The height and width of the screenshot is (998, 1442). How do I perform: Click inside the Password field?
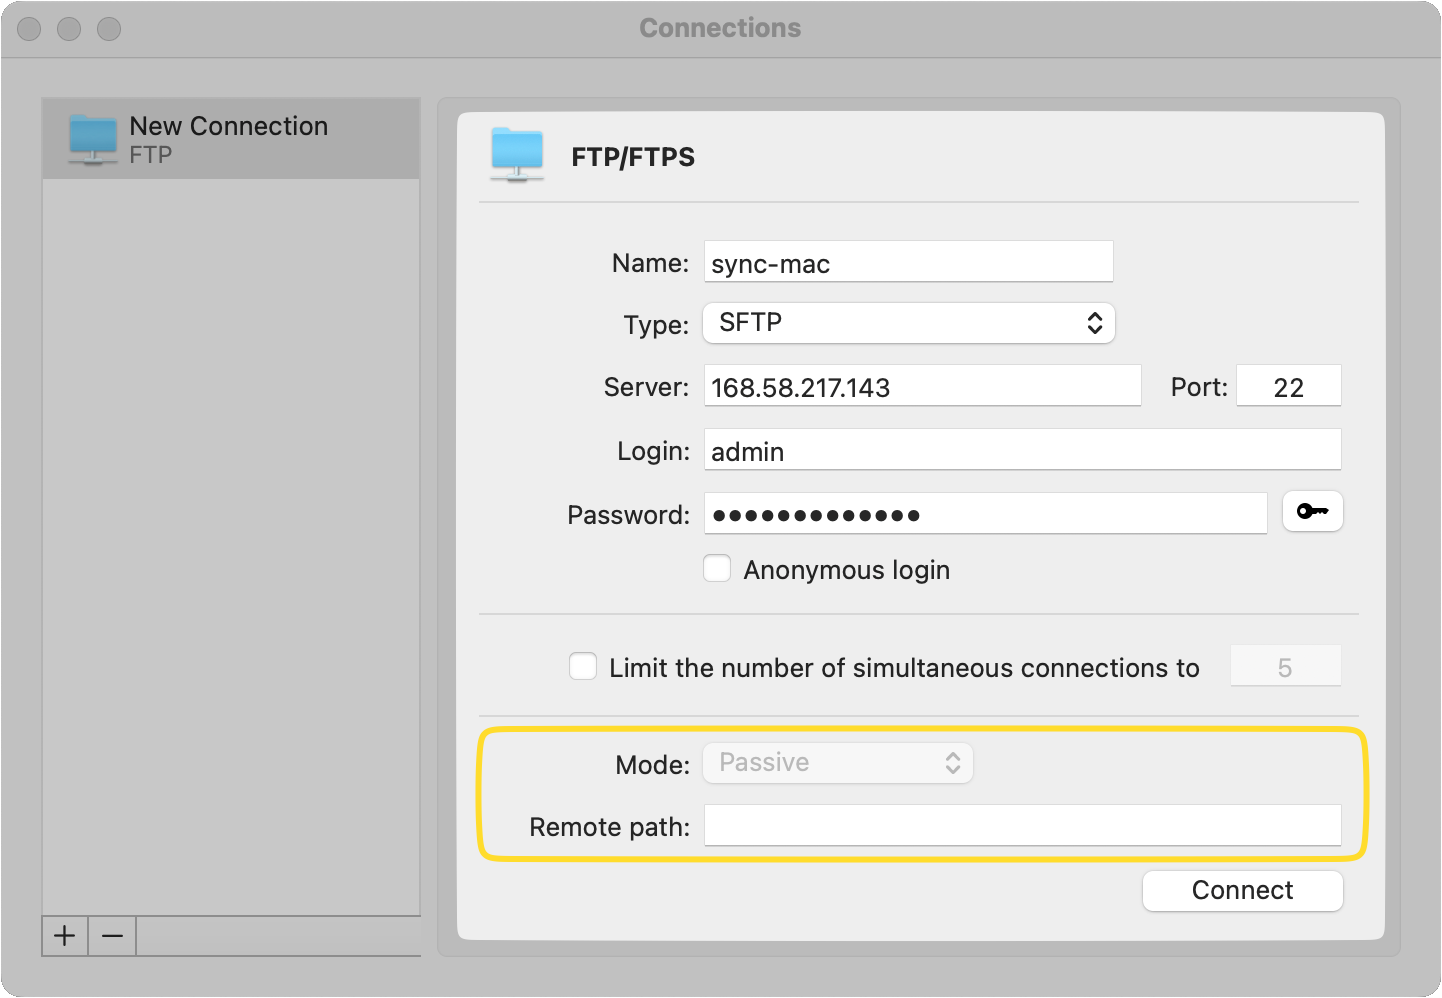tap(985, 513)
